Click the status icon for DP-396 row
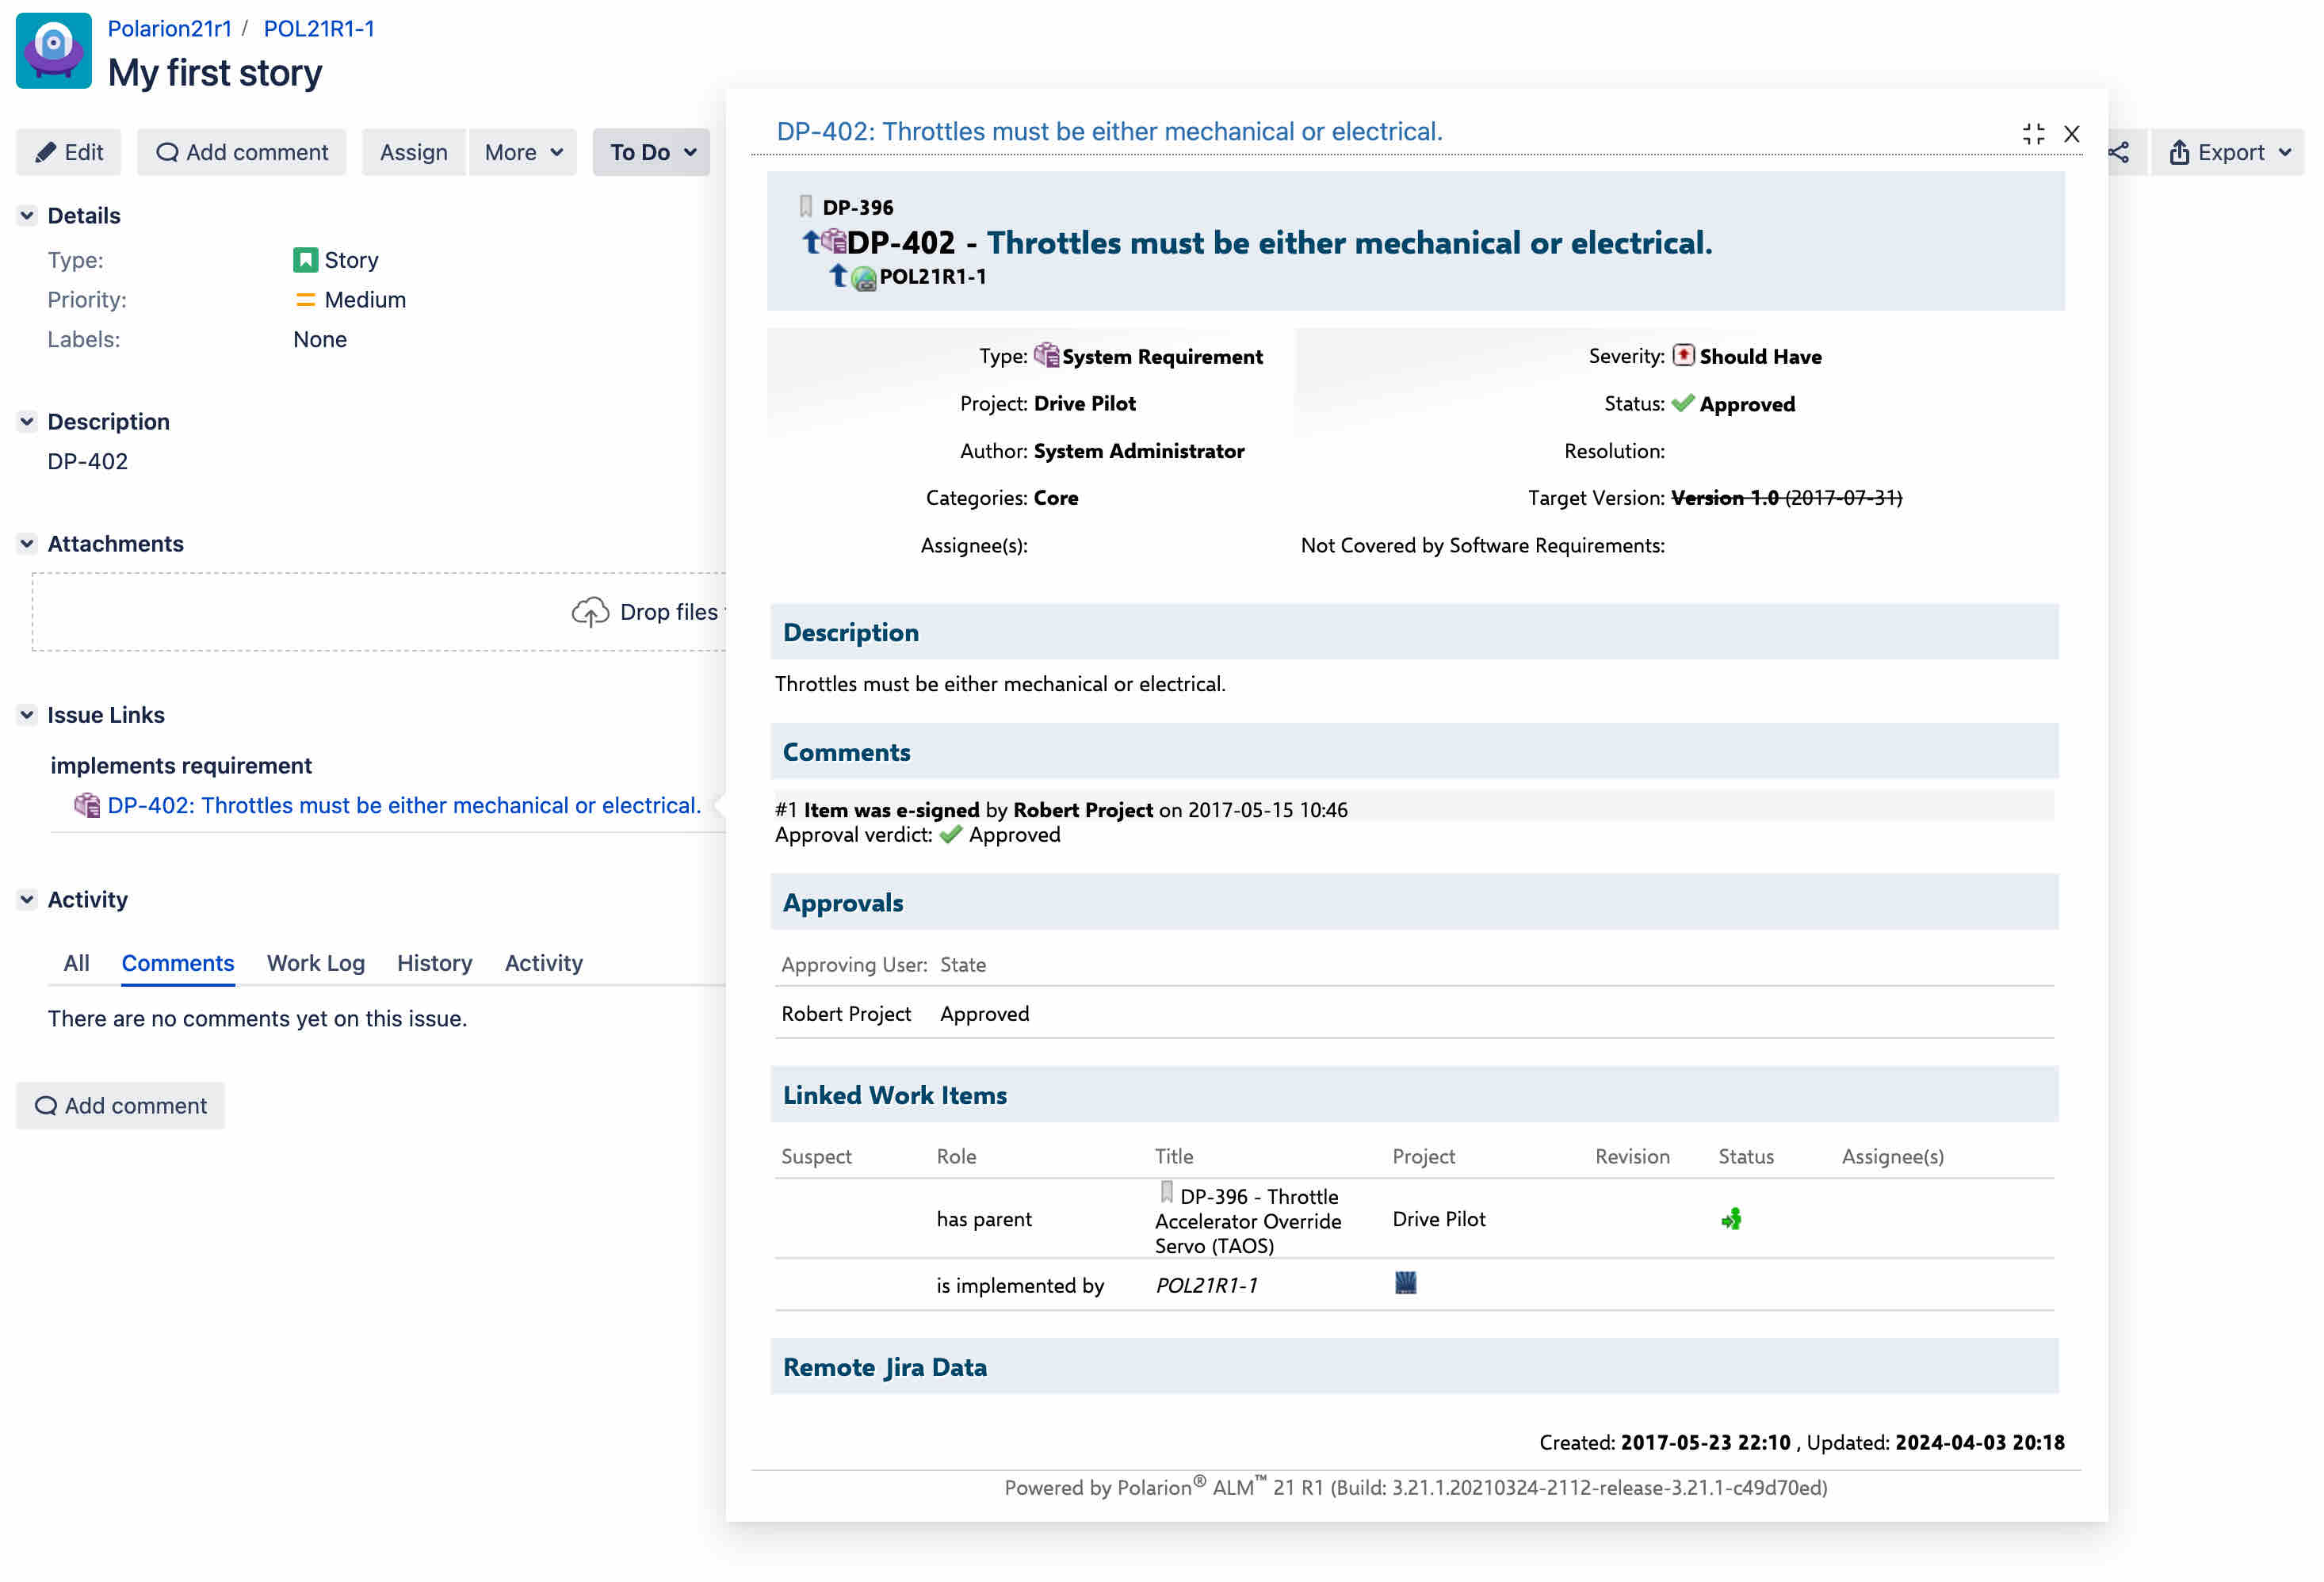 pyautogui.click(x=1731, y=1219)
